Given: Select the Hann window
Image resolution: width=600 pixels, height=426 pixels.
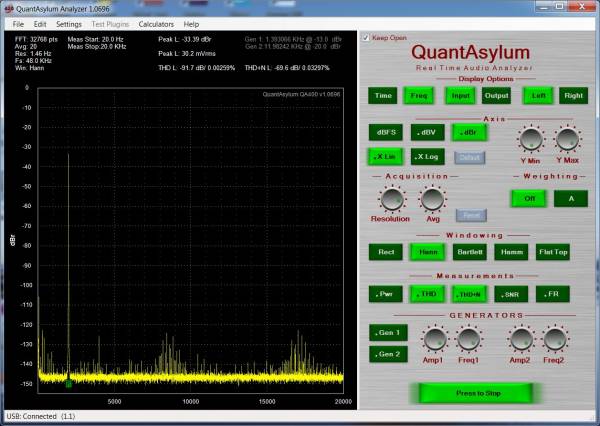Looking at the screenshot, I should click(x=427, y=252).
